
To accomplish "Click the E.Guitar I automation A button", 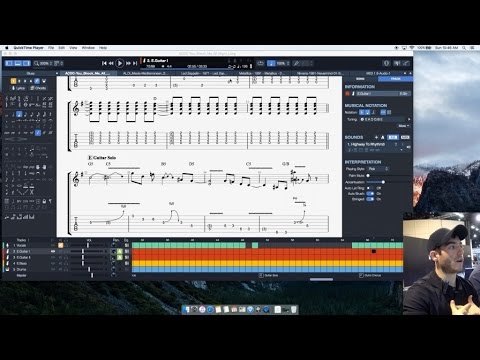I will click(120, 251).
